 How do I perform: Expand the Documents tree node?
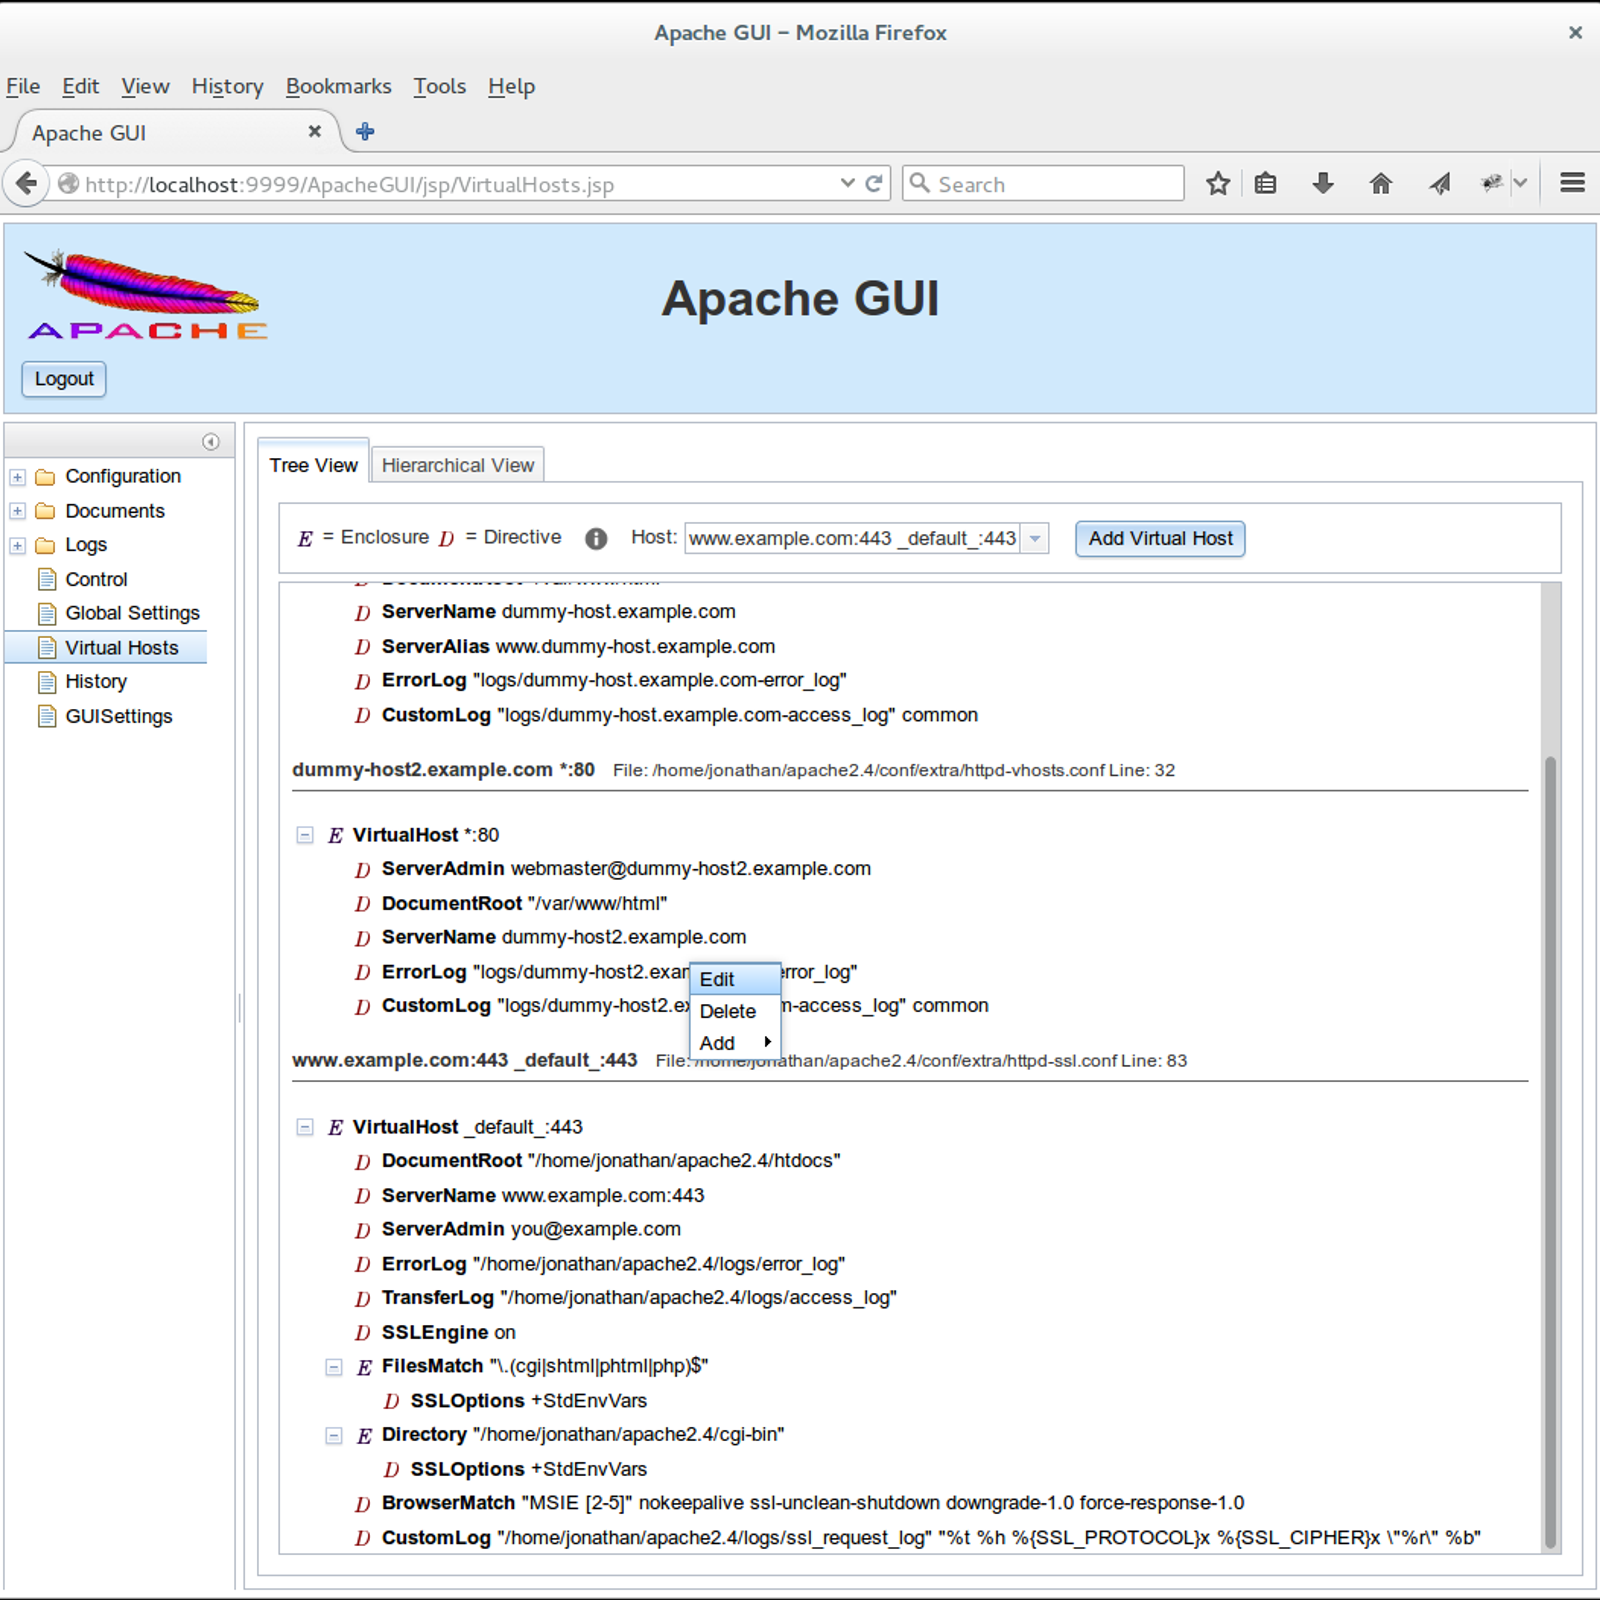pos(17,511)
